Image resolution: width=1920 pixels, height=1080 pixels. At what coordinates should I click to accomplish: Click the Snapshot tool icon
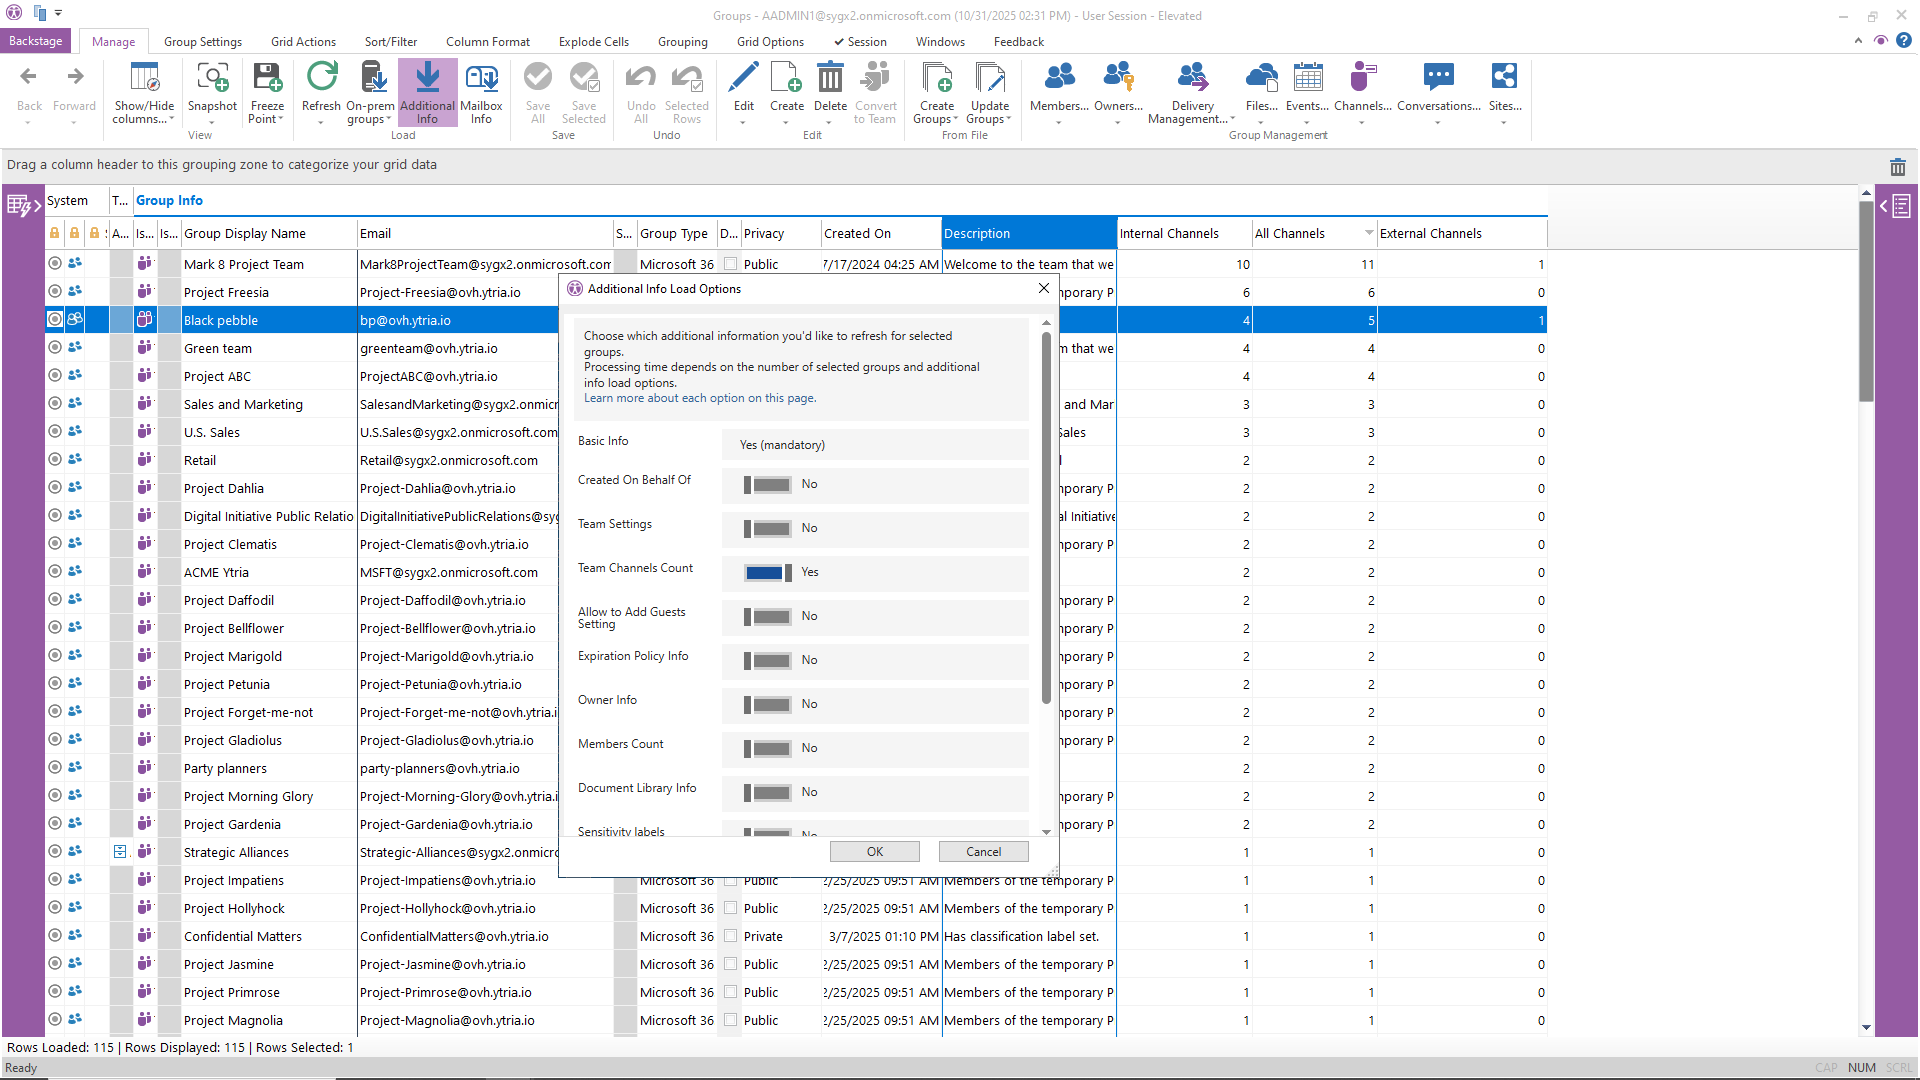pos(212,78)
